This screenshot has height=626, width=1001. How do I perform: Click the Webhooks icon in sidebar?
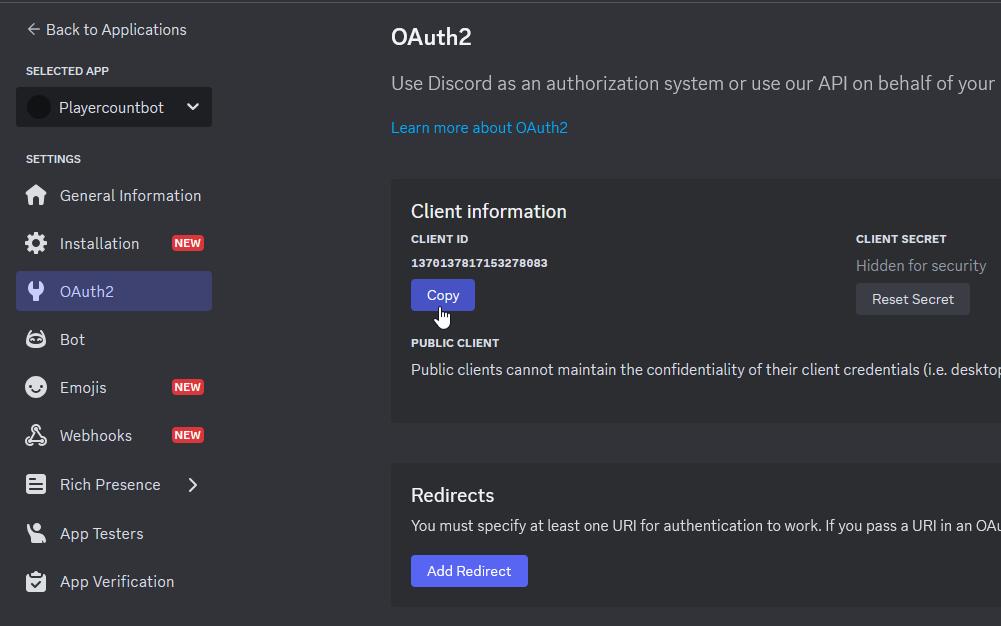[36, 436]
